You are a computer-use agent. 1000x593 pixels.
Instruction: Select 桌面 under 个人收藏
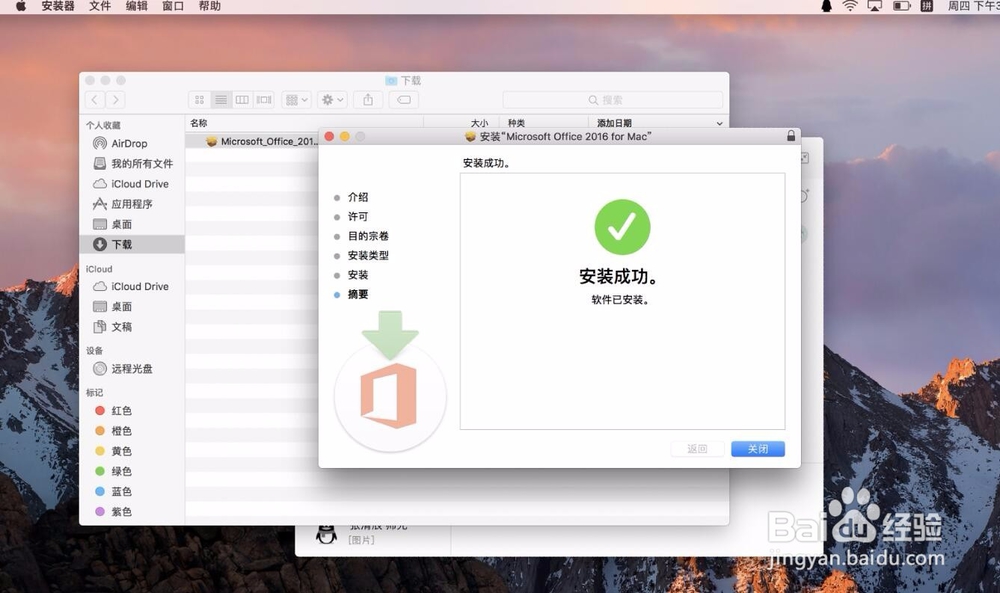pos(132,224)
